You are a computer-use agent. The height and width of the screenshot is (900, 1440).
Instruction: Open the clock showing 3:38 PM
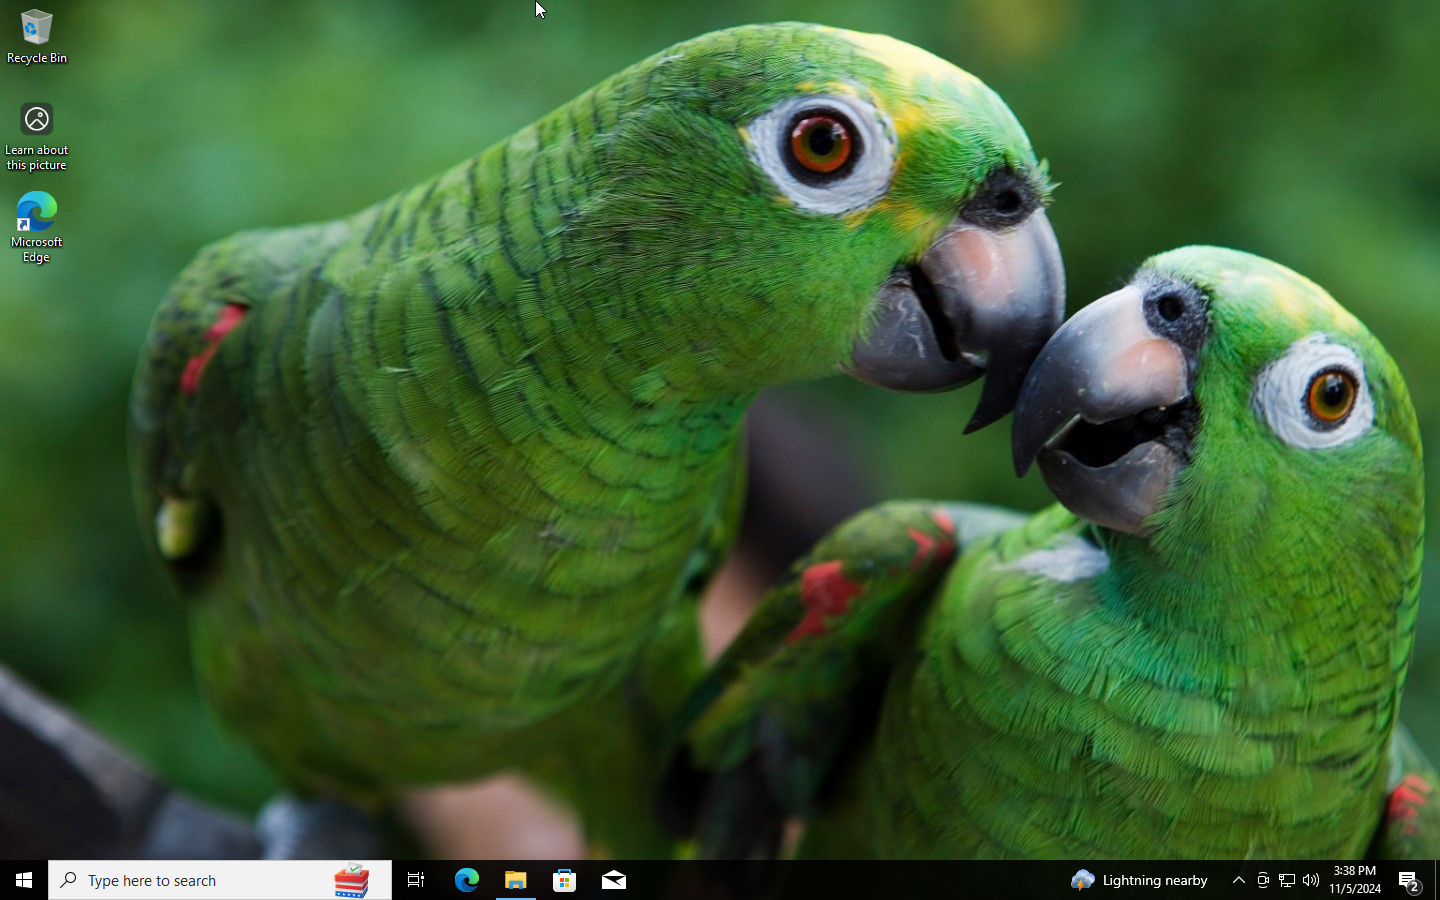[x=1355, y=880]
